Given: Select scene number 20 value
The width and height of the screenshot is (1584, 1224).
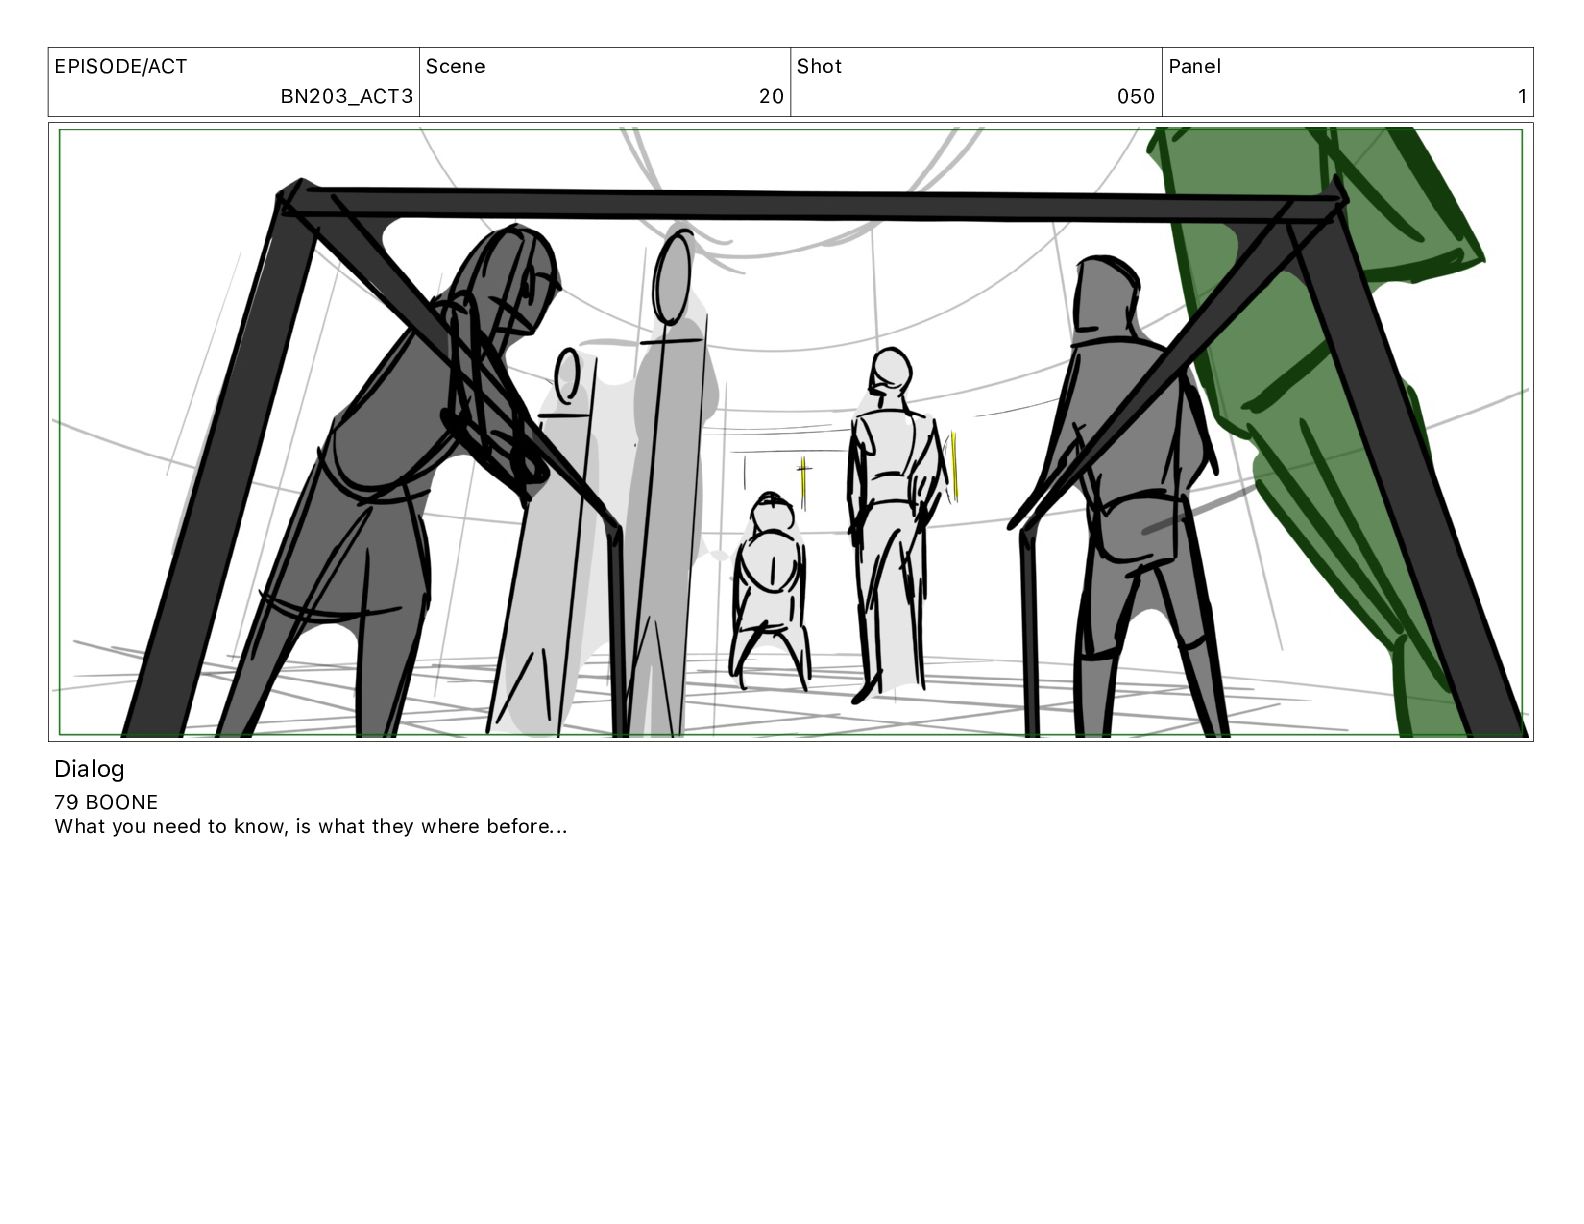Looking at the screenshot, I should click(x=771, y=97).
